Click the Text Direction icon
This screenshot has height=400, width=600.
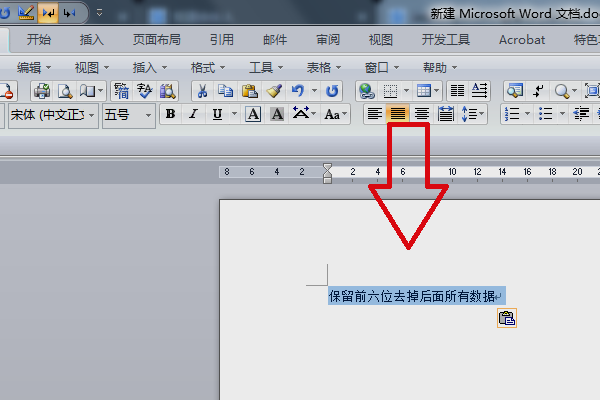479,91
